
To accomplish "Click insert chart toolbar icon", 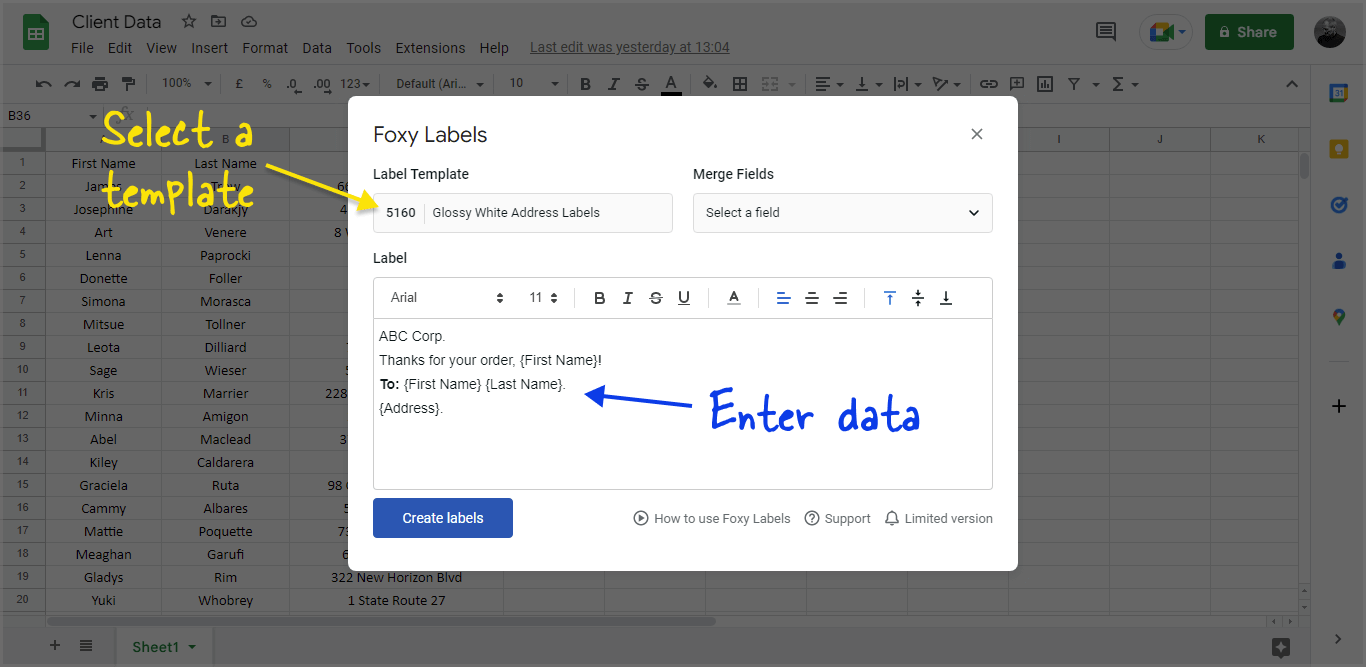I will pos(1045,84).
